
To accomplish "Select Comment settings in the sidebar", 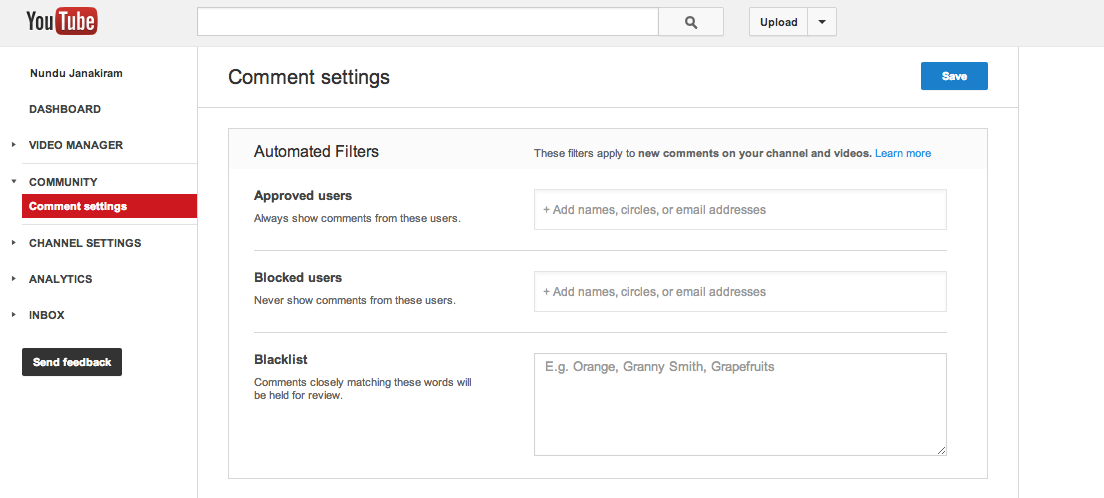I will [x=78, y=206].
